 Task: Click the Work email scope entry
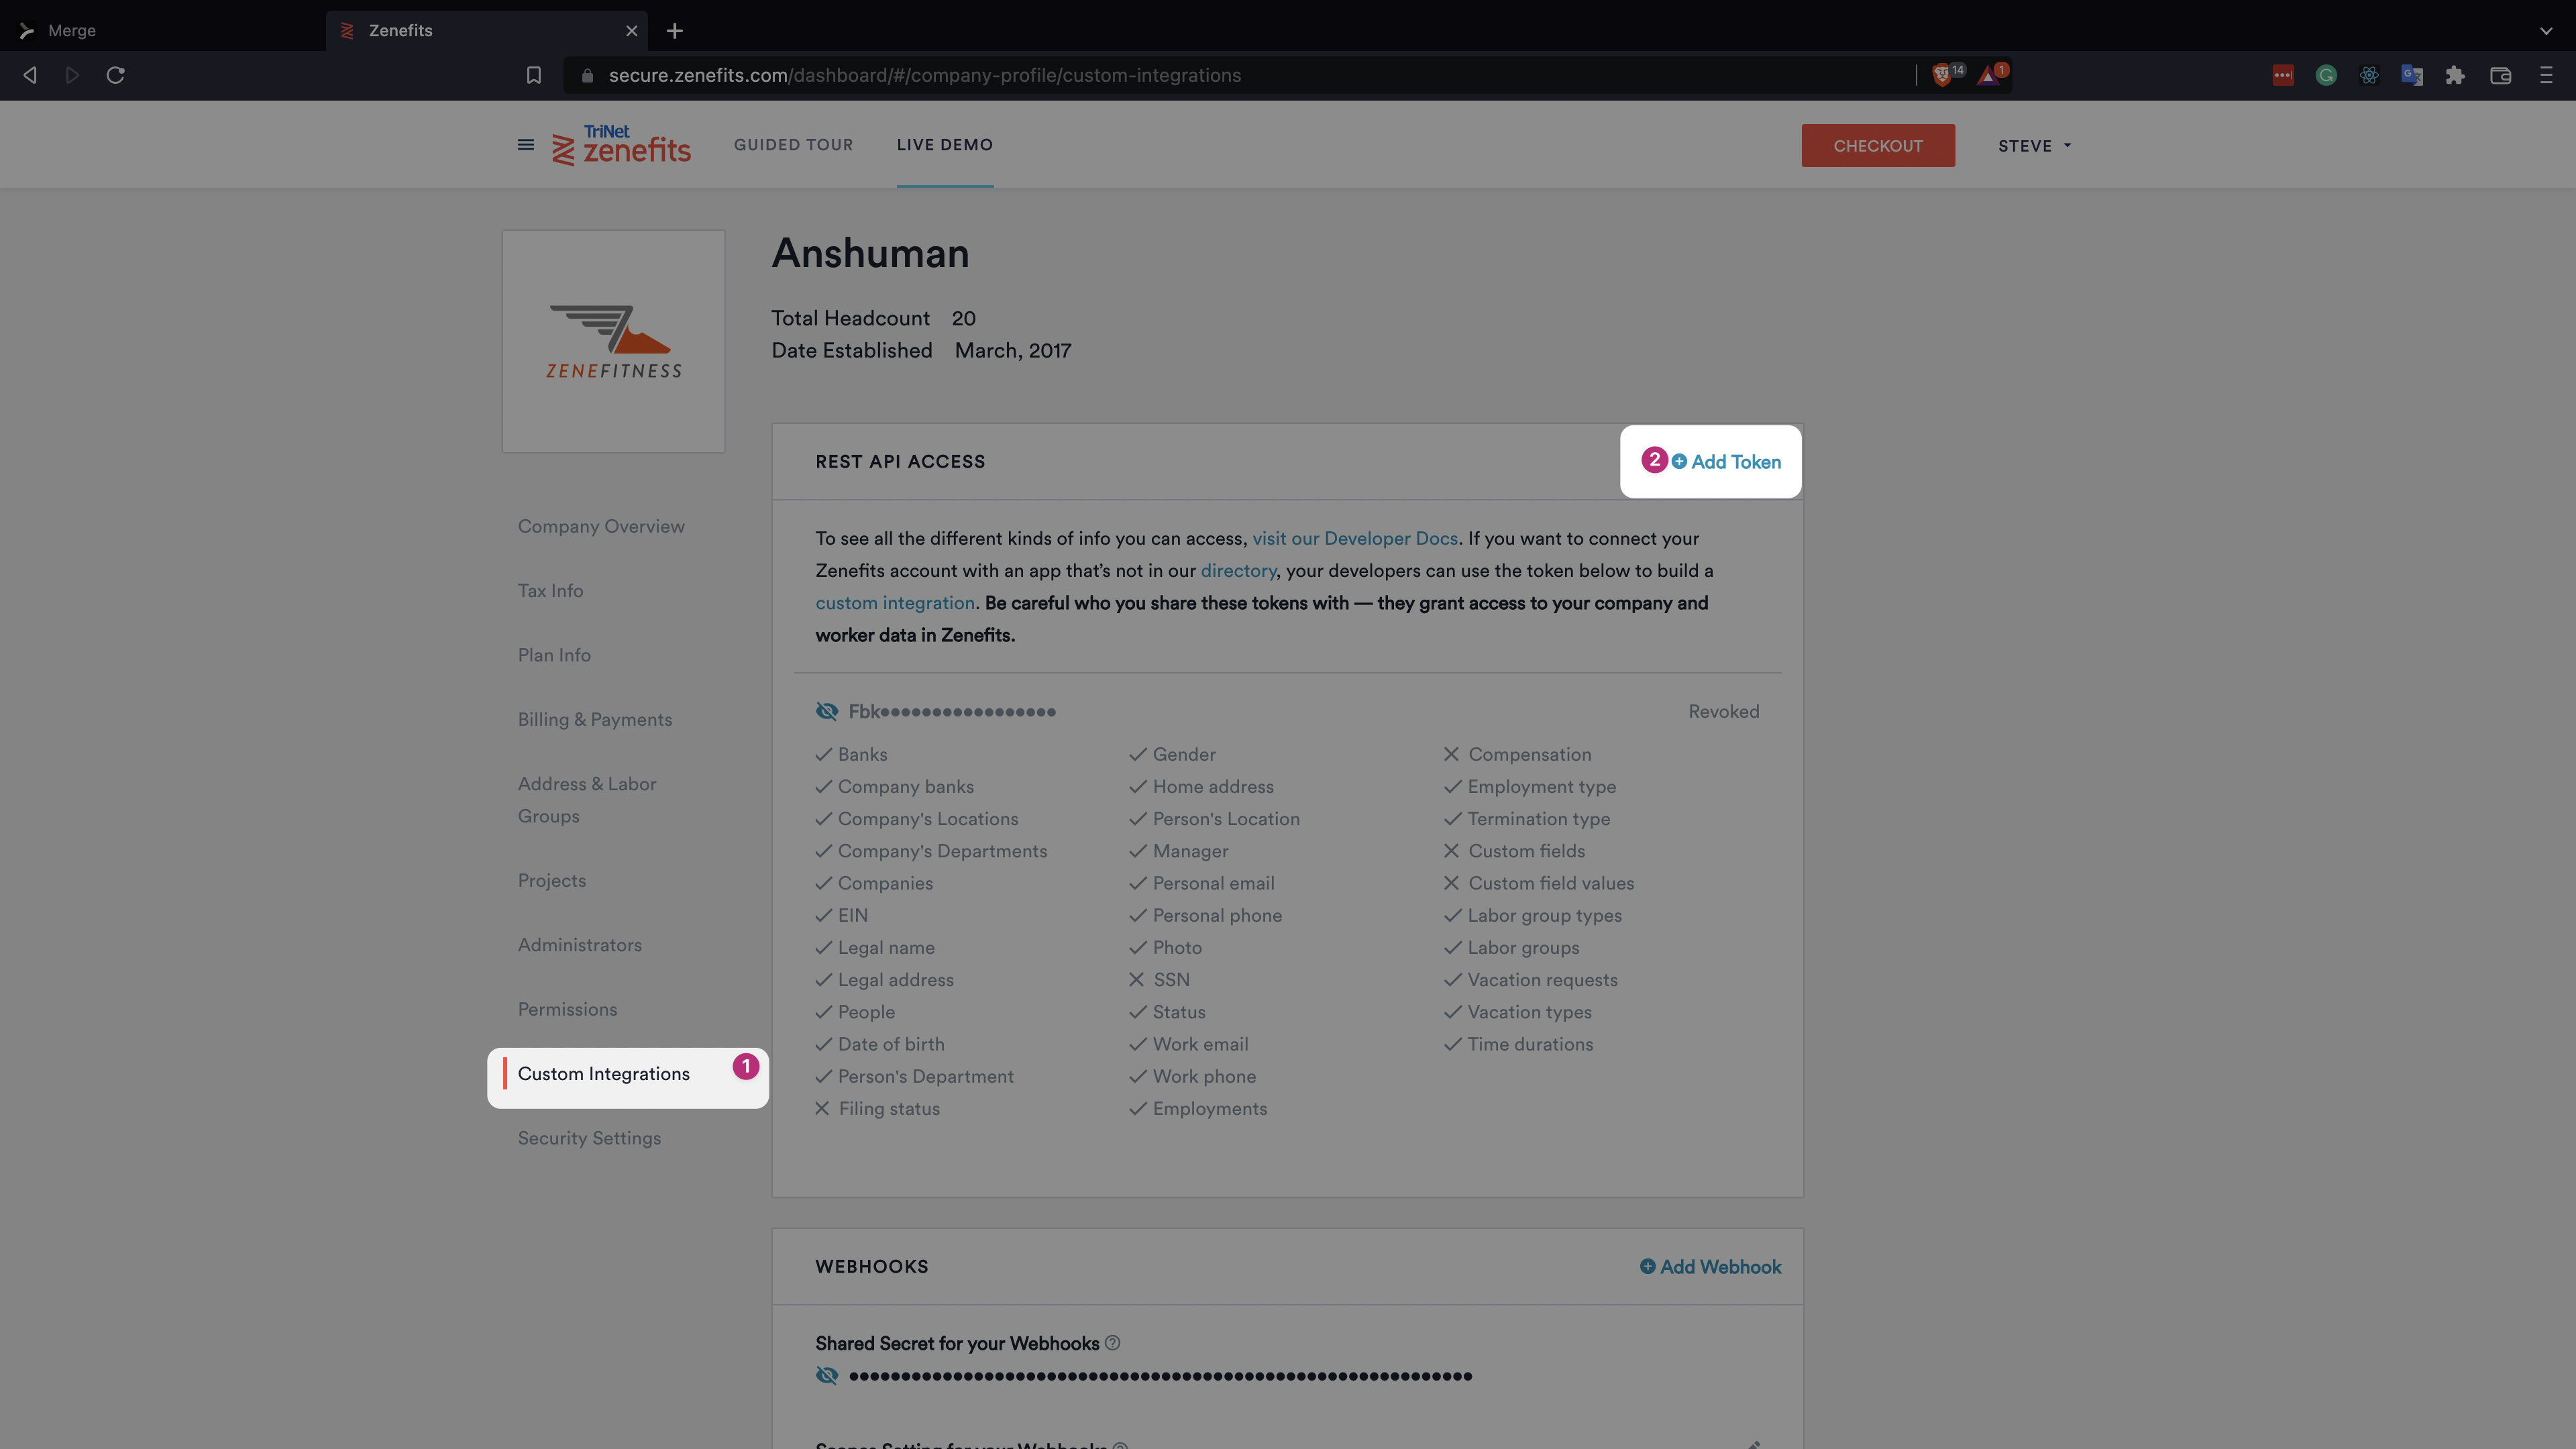[x=1188, y=1044]
